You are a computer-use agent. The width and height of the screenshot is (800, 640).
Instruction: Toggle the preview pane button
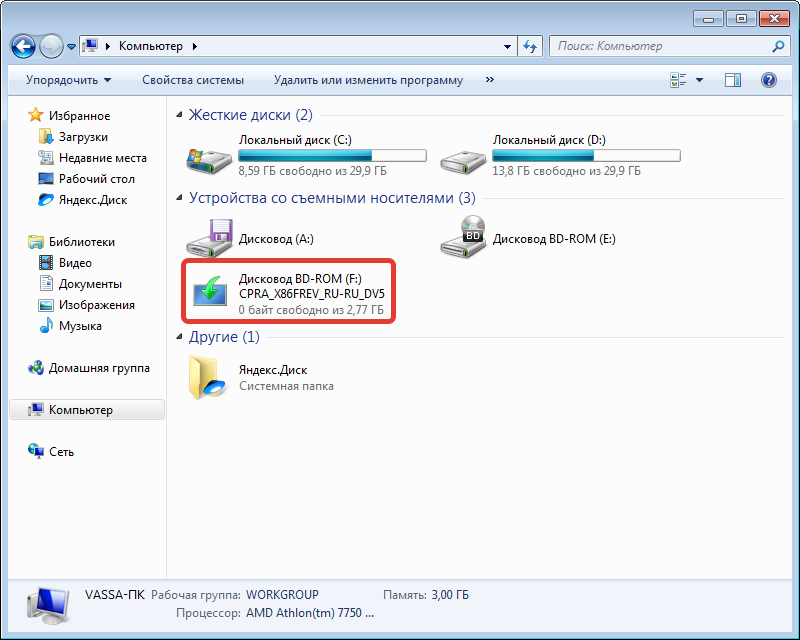(x=733, y=80)
